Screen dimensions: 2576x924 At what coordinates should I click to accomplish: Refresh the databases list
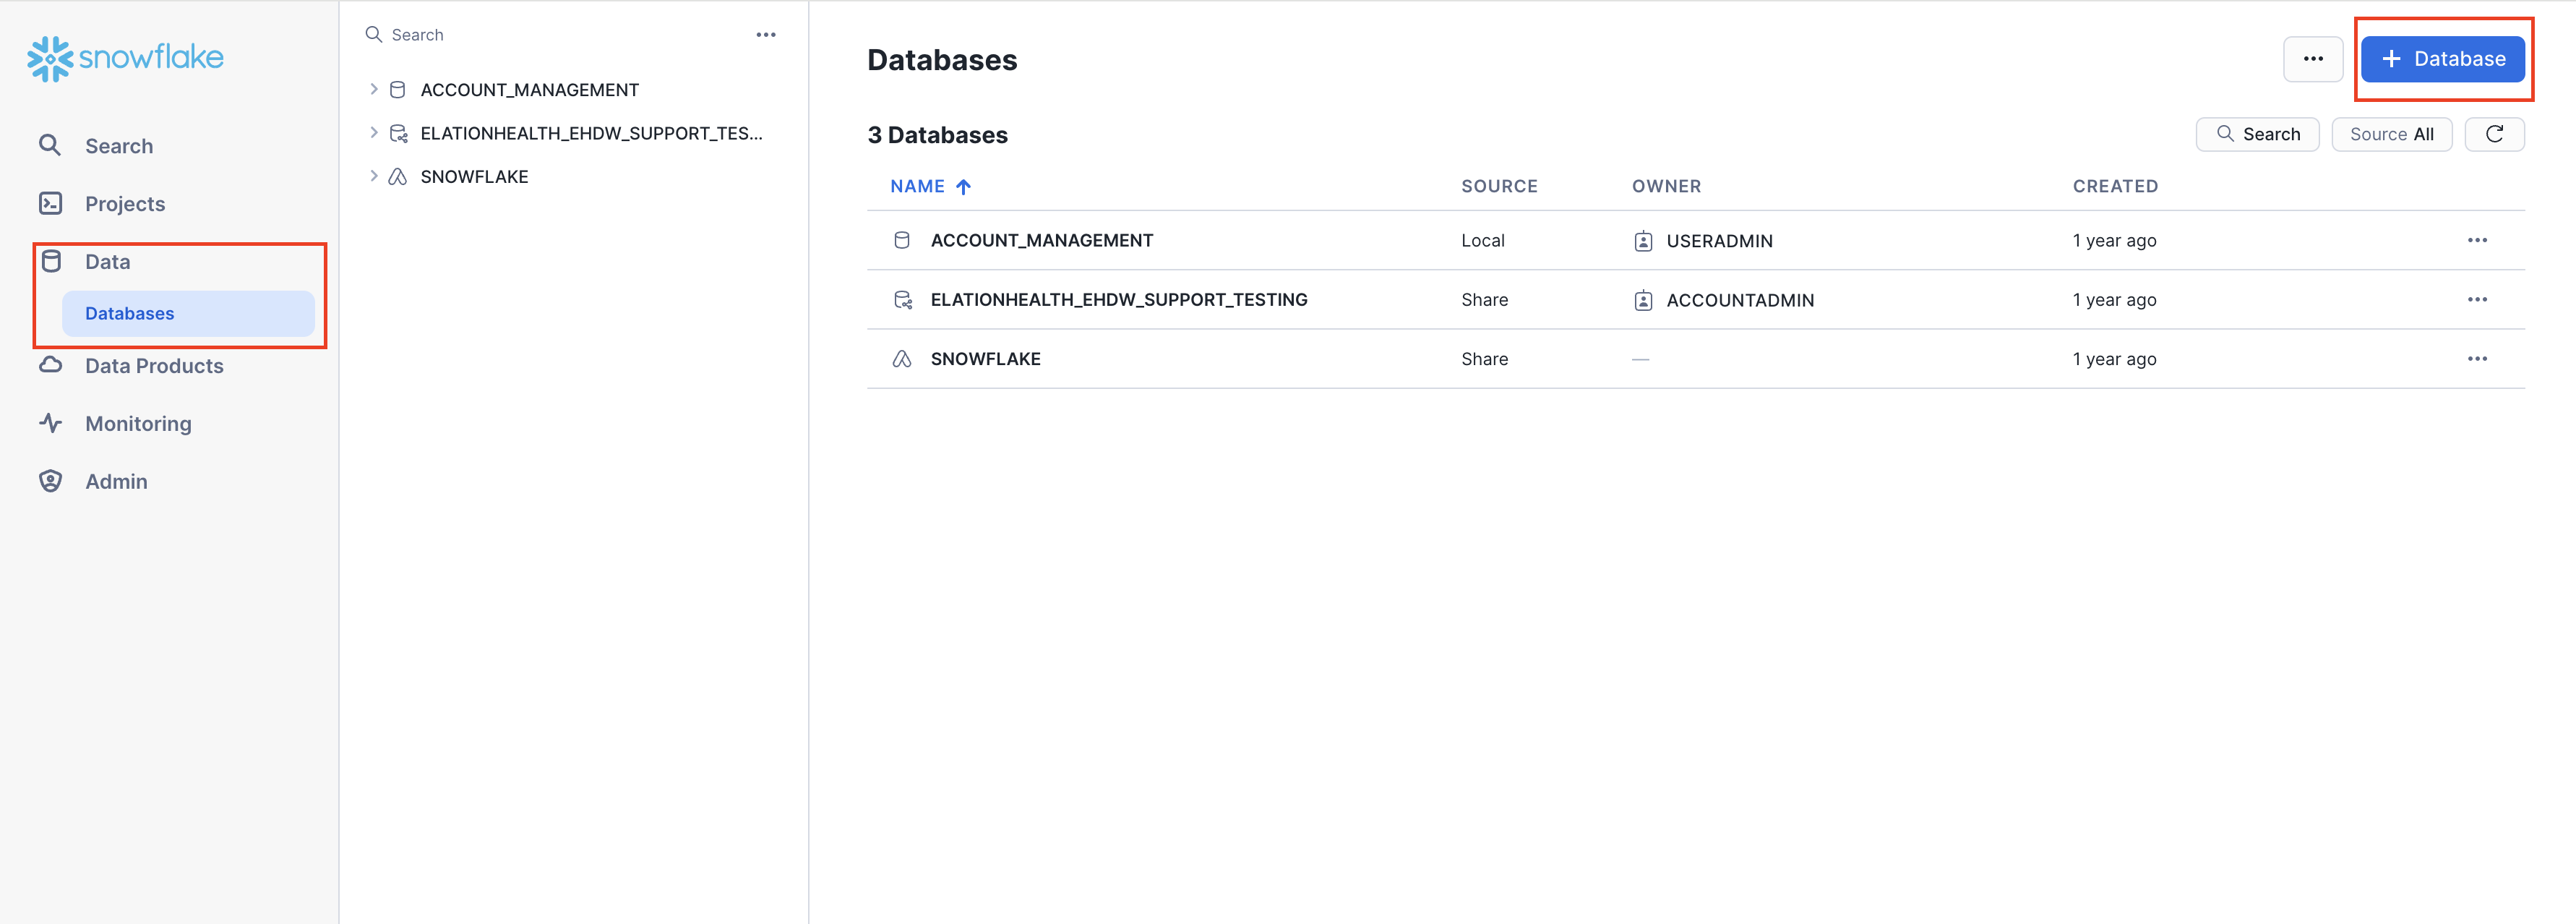(x=2493, y=134)
